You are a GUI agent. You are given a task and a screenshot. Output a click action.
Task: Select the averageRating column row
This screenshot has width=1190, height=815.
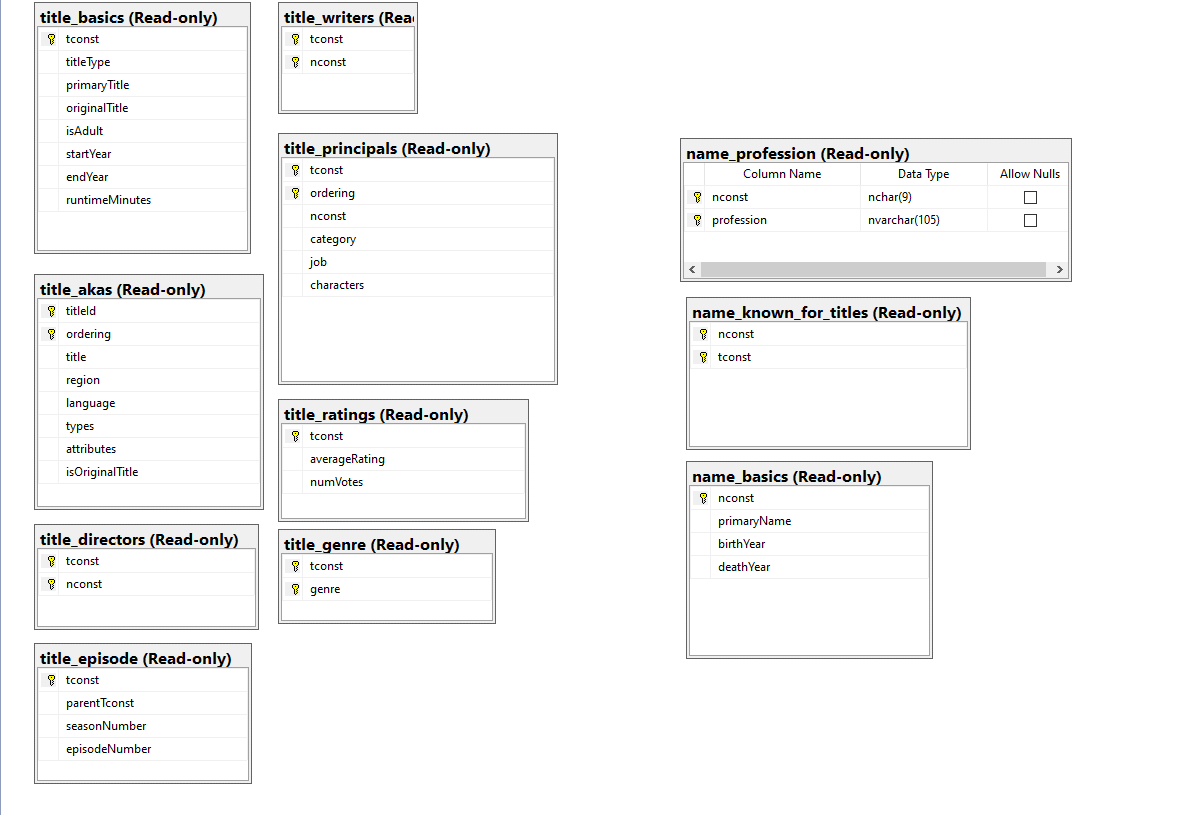pos(403,459)
